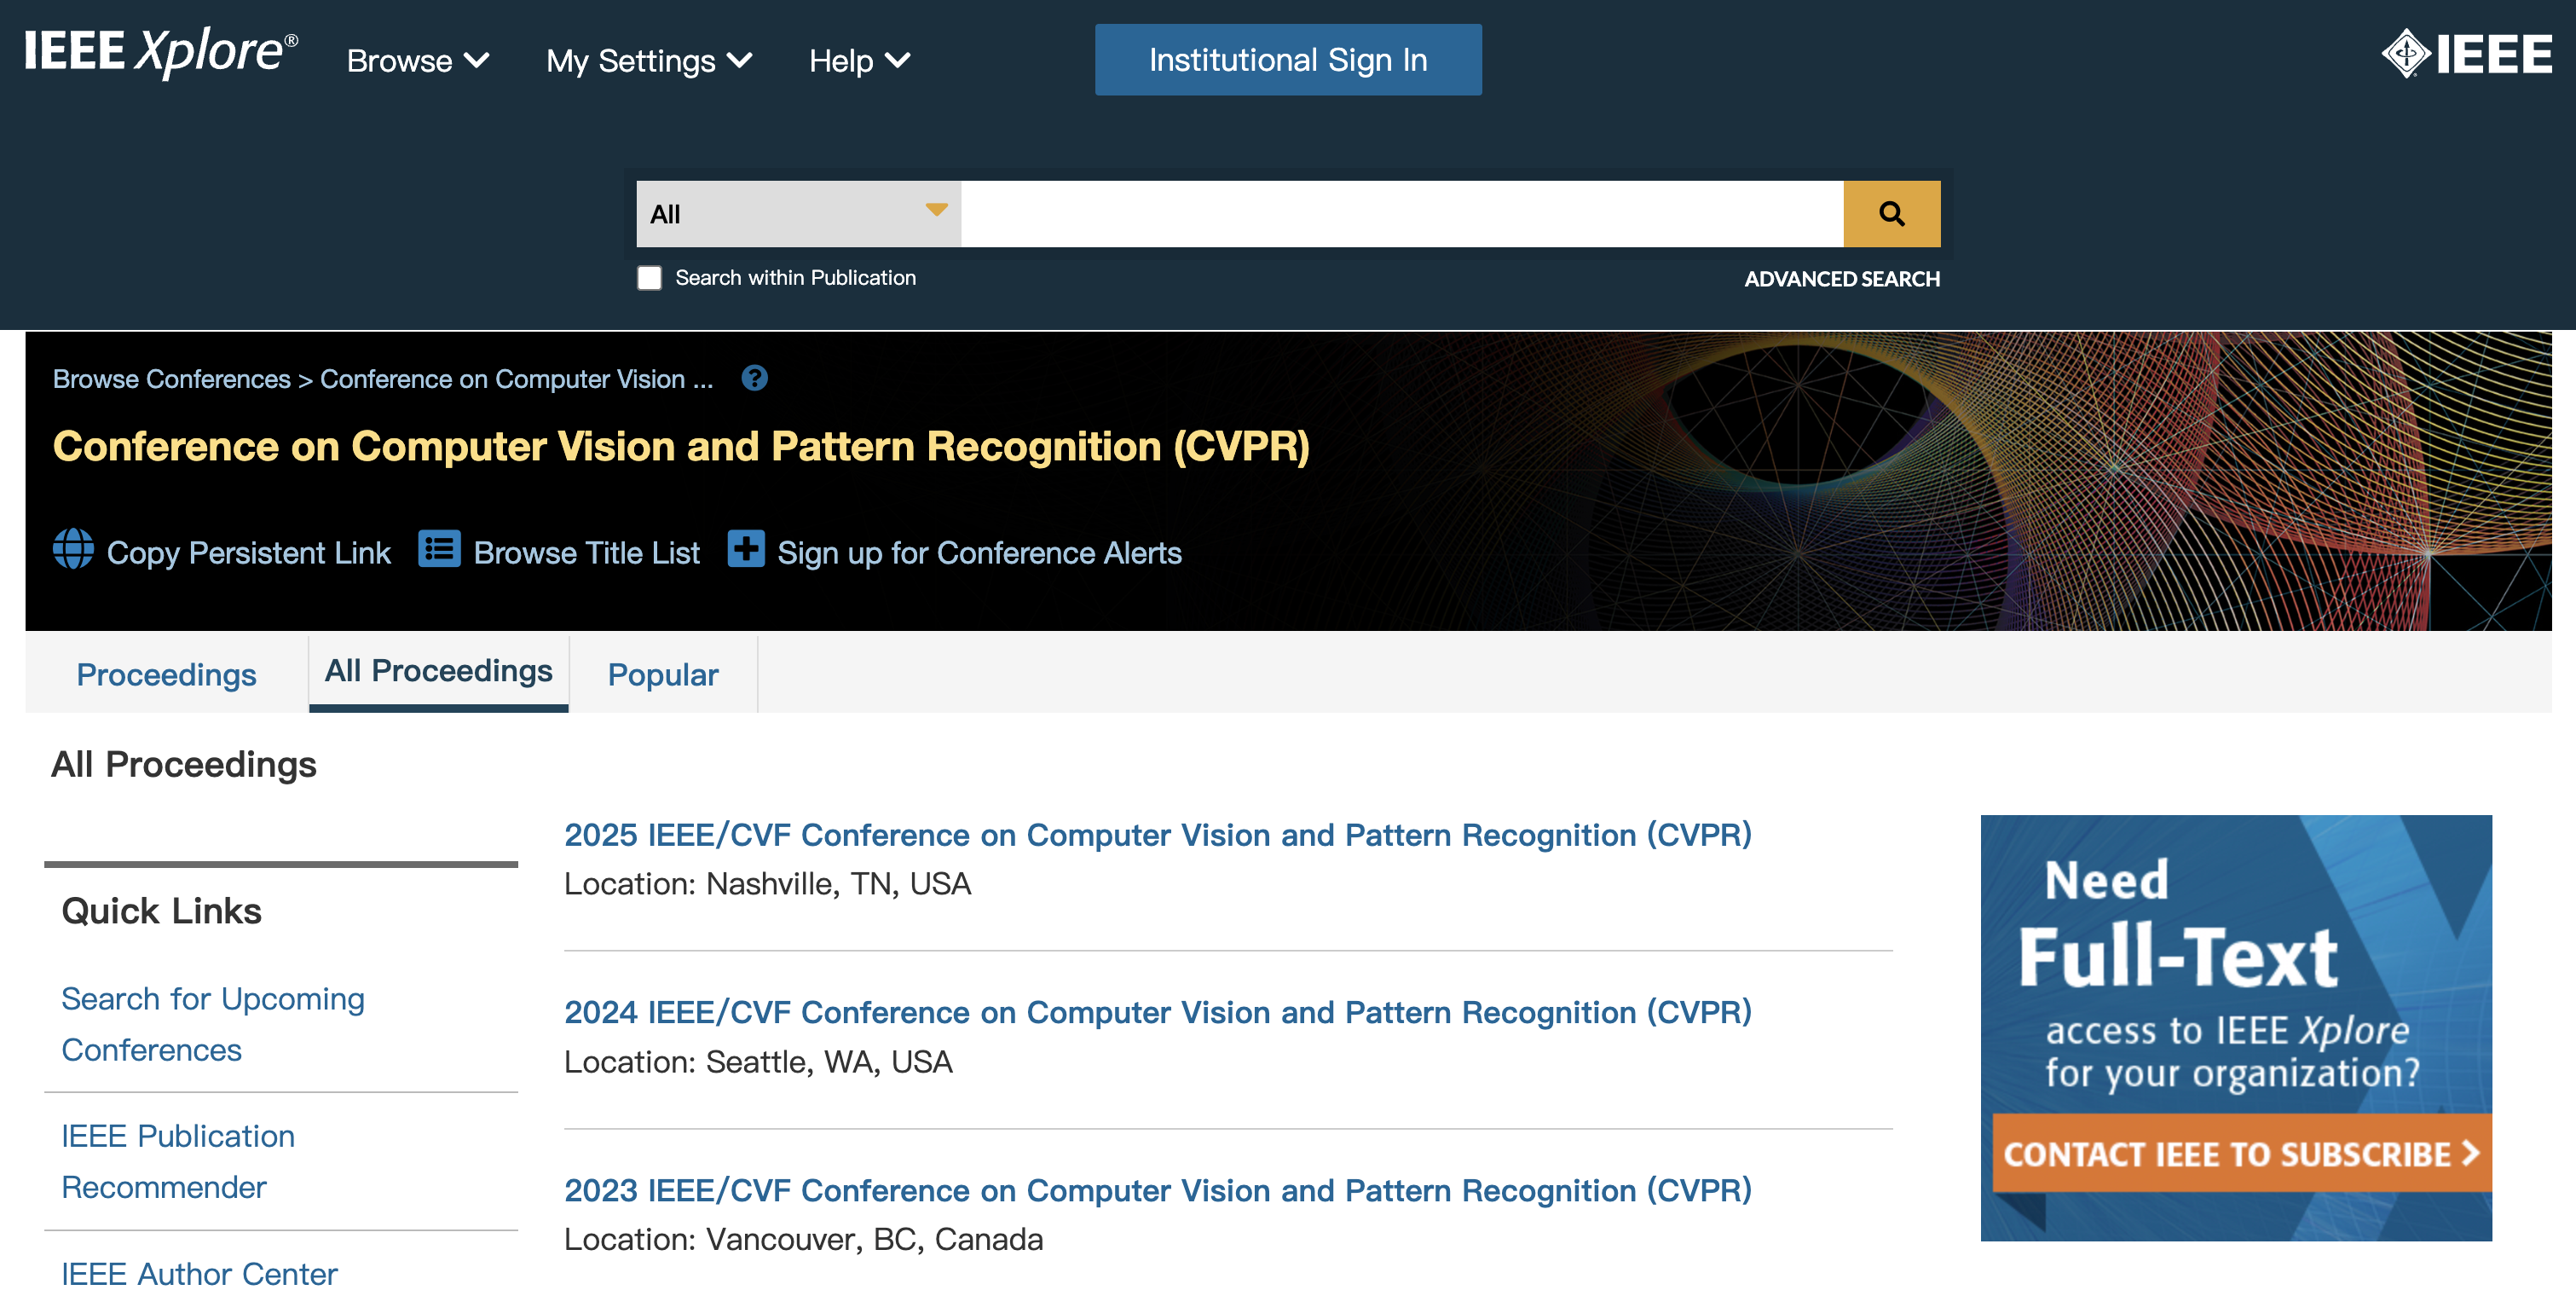Click the plus icon for Conference Alerts
2576x1296 pixels.
coord(746,550)
